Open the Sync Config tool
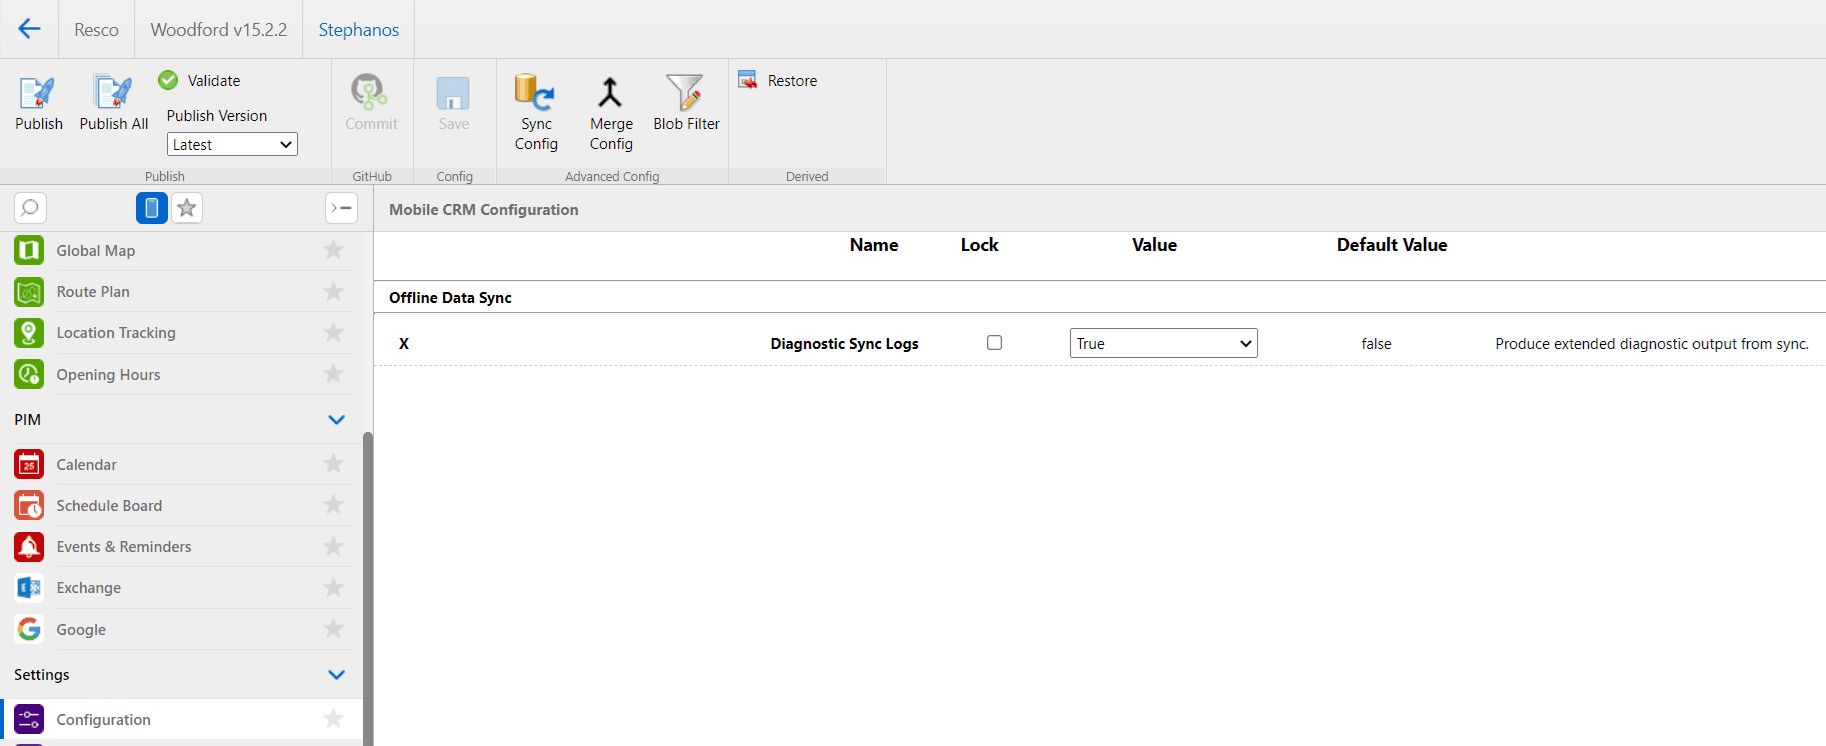Viewport: 1826px width, 746px height. coord(536,93)
